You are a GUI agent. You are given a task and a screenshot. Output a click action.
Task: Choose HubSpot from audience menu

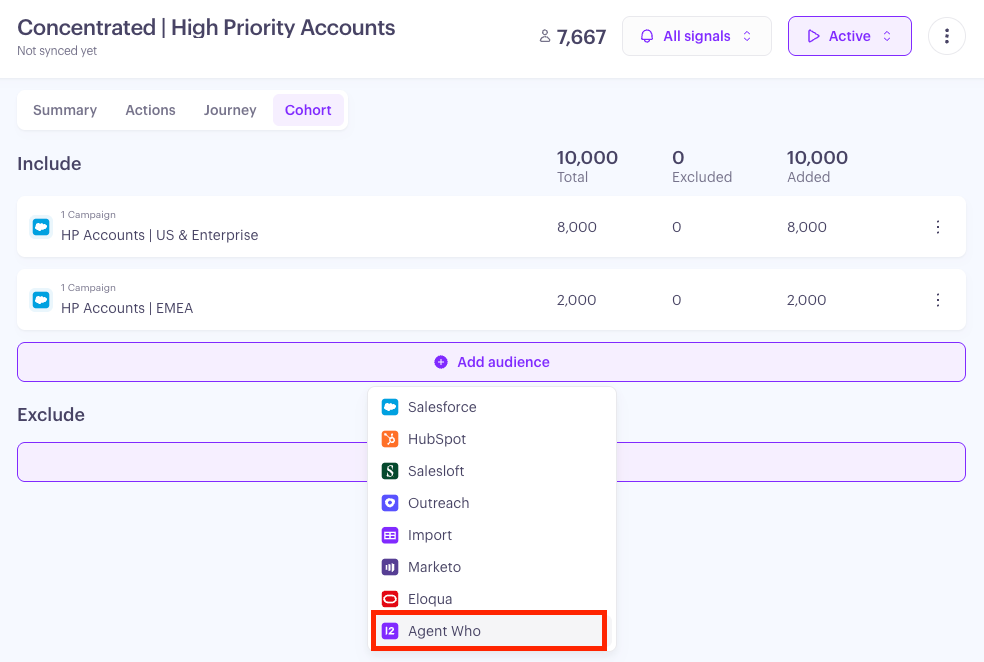tap(491, 439)
